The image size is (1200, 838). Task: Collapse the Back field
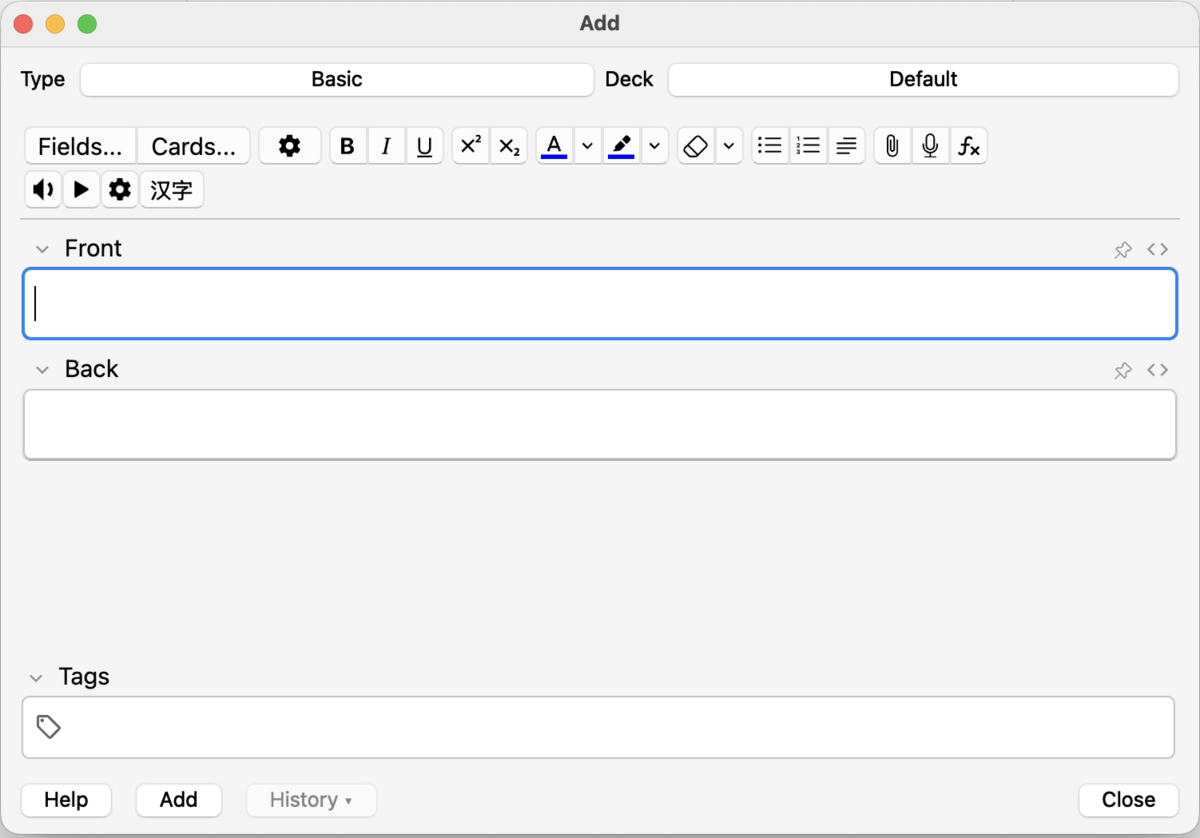coord(42,370)
